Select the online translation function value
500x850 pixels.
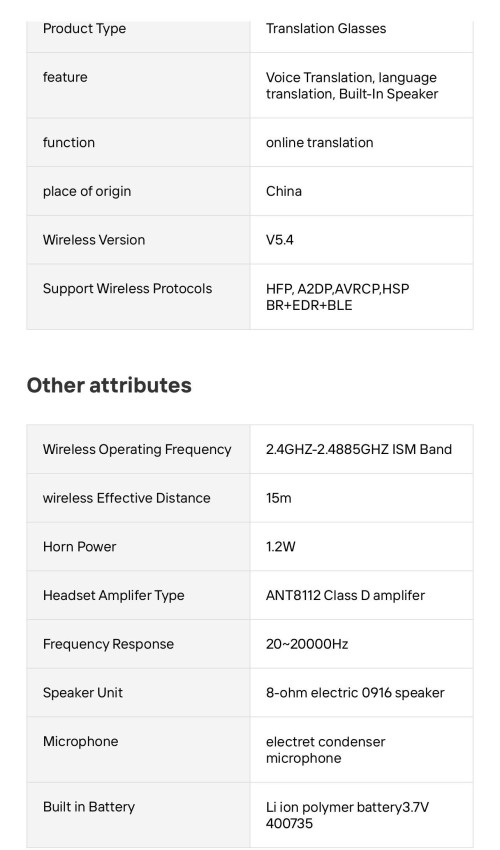point(319,143)
